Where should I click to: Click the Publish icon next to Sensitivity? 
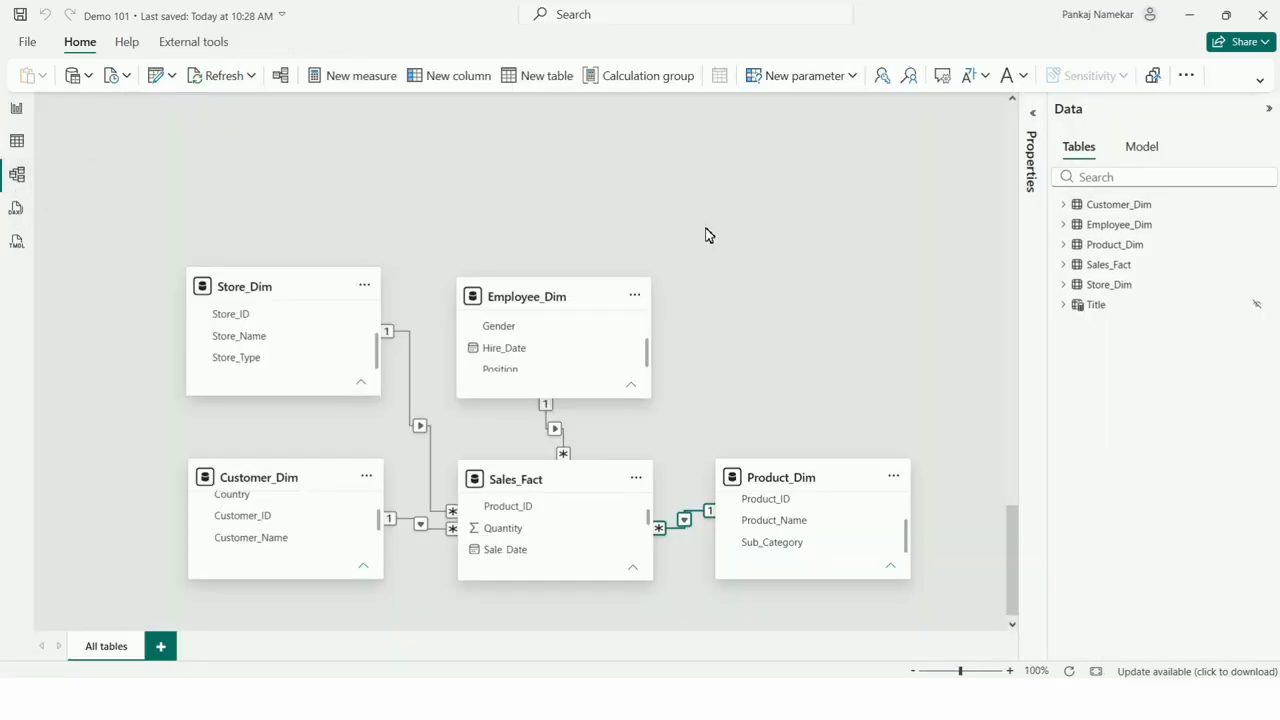pyautogui.click(x=1153, y=76)
